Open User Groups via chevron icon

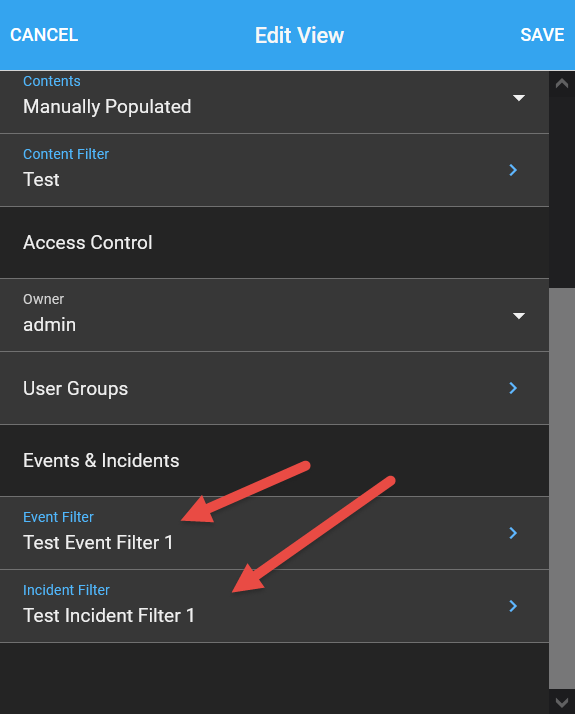point(514,388)
